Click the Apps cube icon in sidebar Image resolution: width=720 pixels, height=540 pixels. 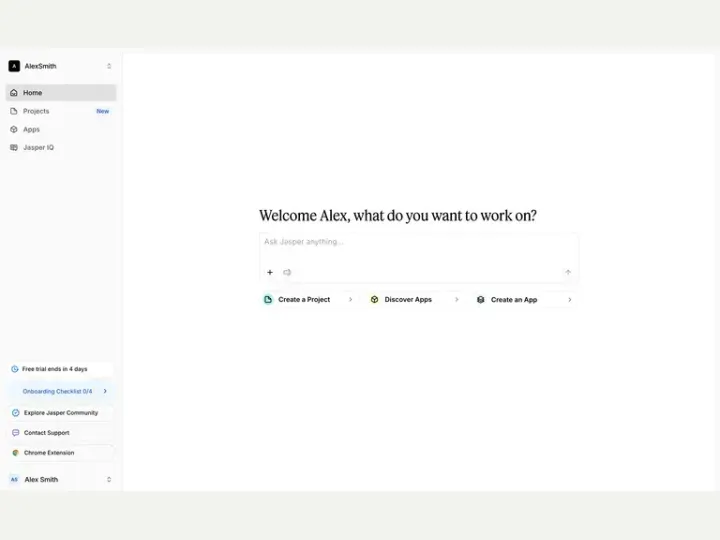14,129
